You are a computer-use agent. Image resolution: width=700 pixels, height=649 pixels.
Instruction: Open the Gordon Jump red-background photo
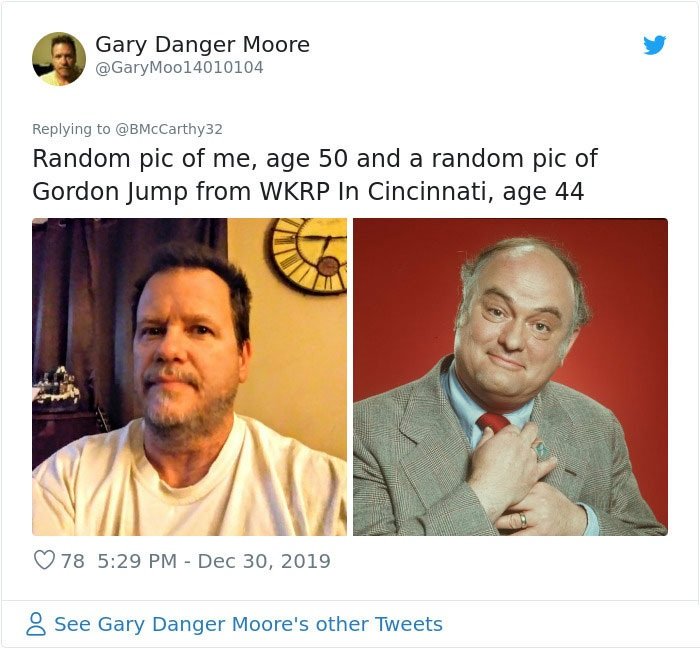(x=510, y=377)
